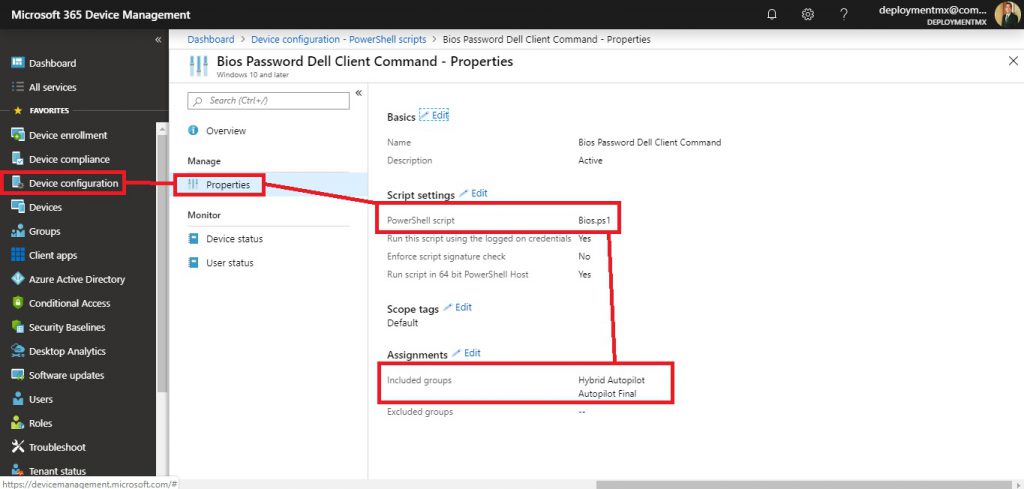Click the Dashboard breadcrumb link
This screenshot has height=489, width=1024.
[x=210, y=39]
